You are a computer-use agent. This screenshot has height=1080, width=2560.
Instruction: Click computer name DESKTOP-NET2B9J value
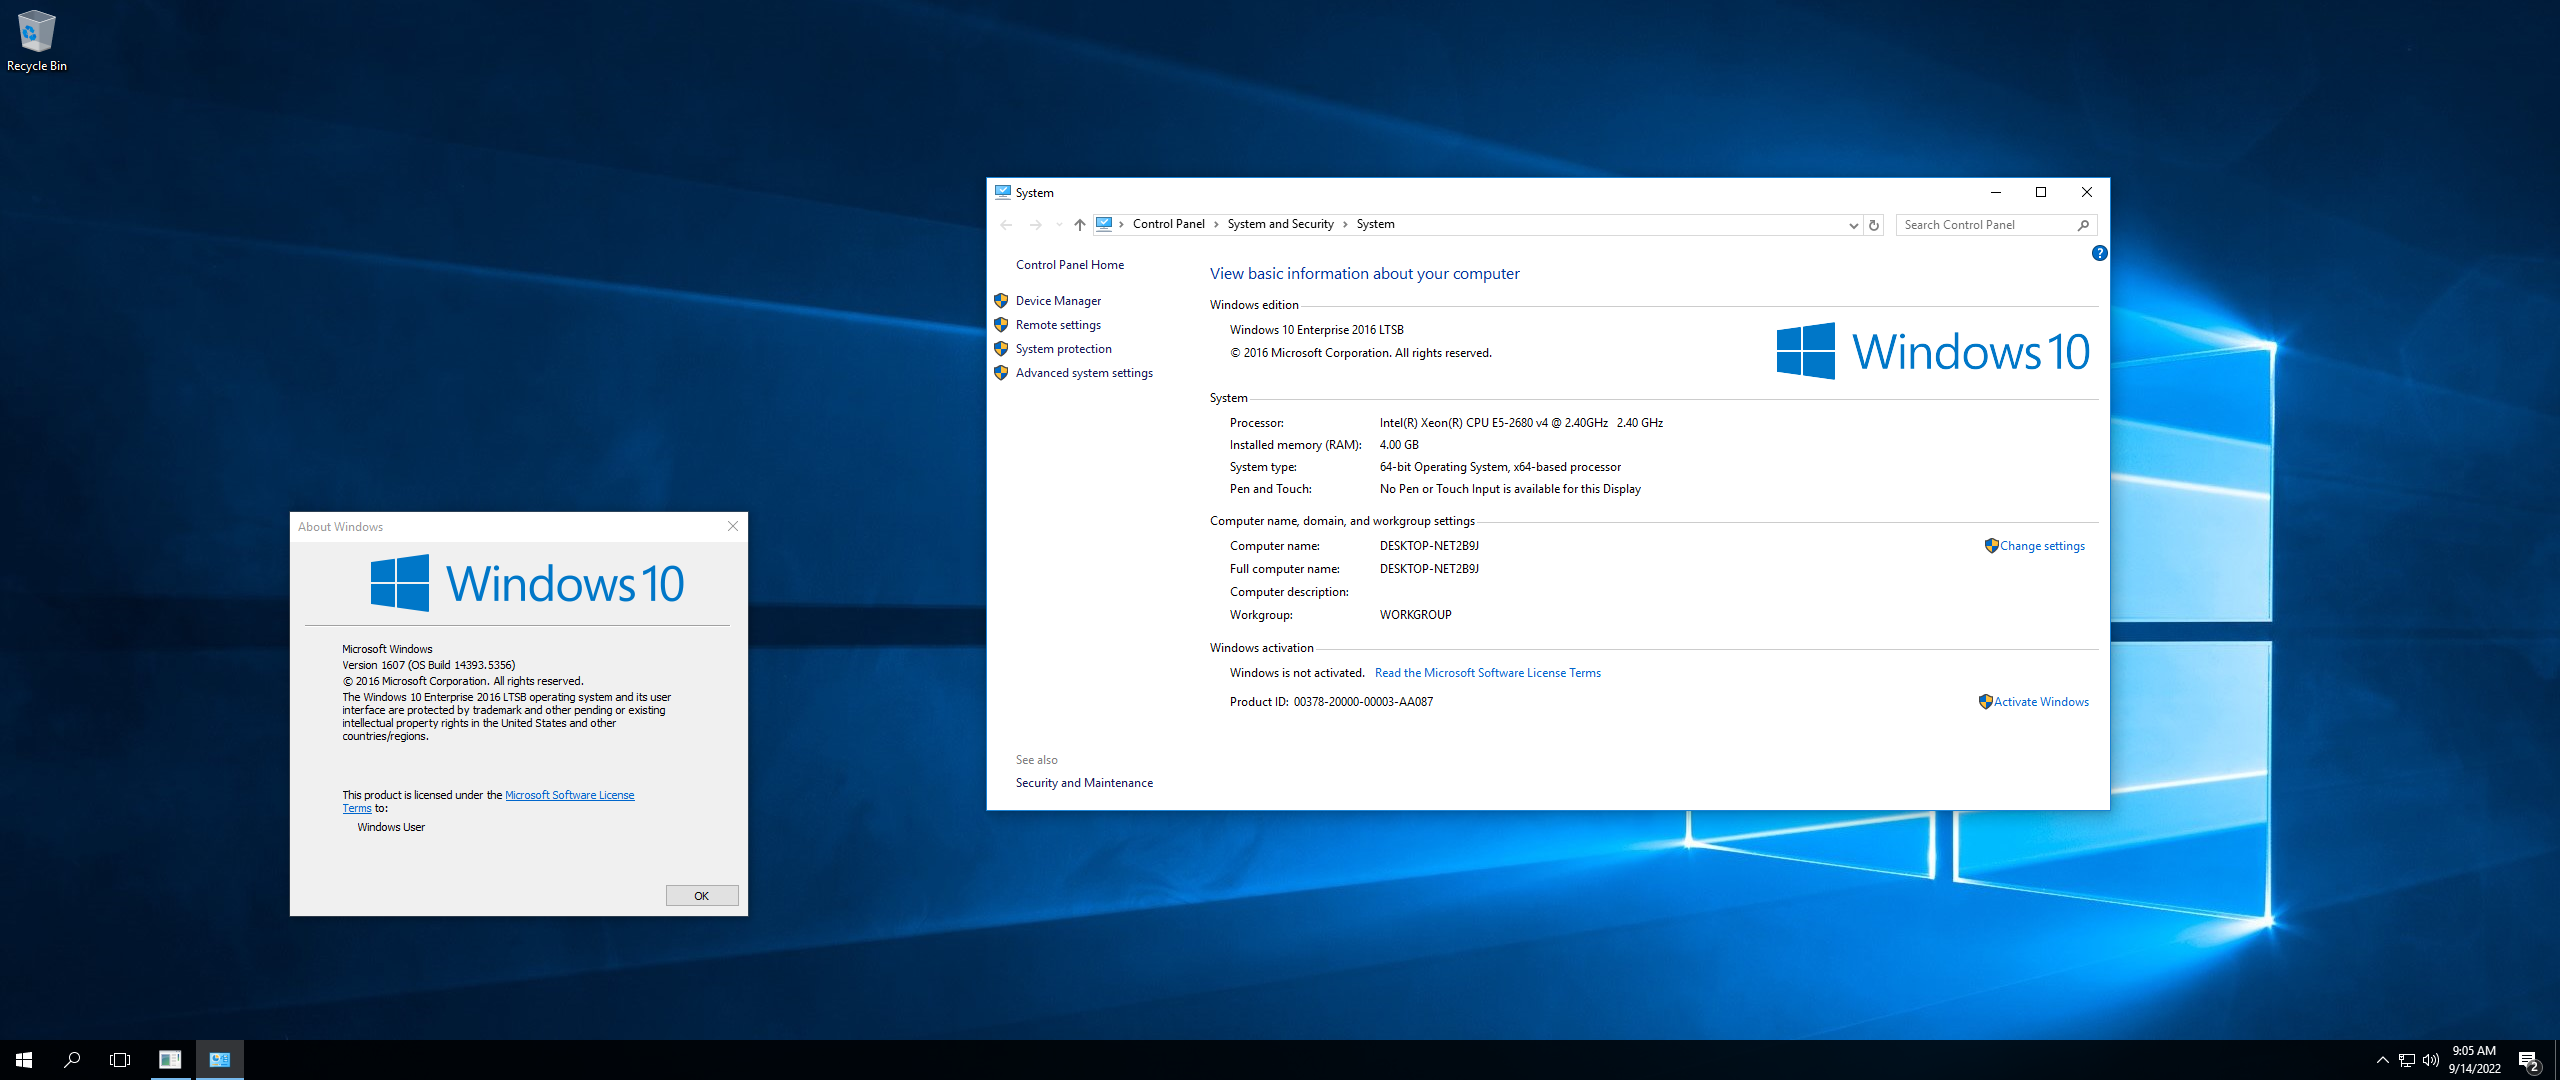1429,546
